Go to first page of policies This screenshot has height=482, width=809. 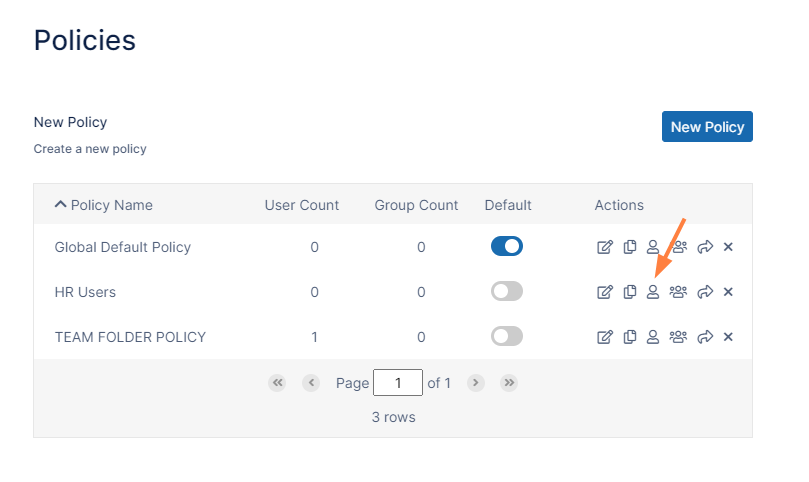[x=277, y=383]
